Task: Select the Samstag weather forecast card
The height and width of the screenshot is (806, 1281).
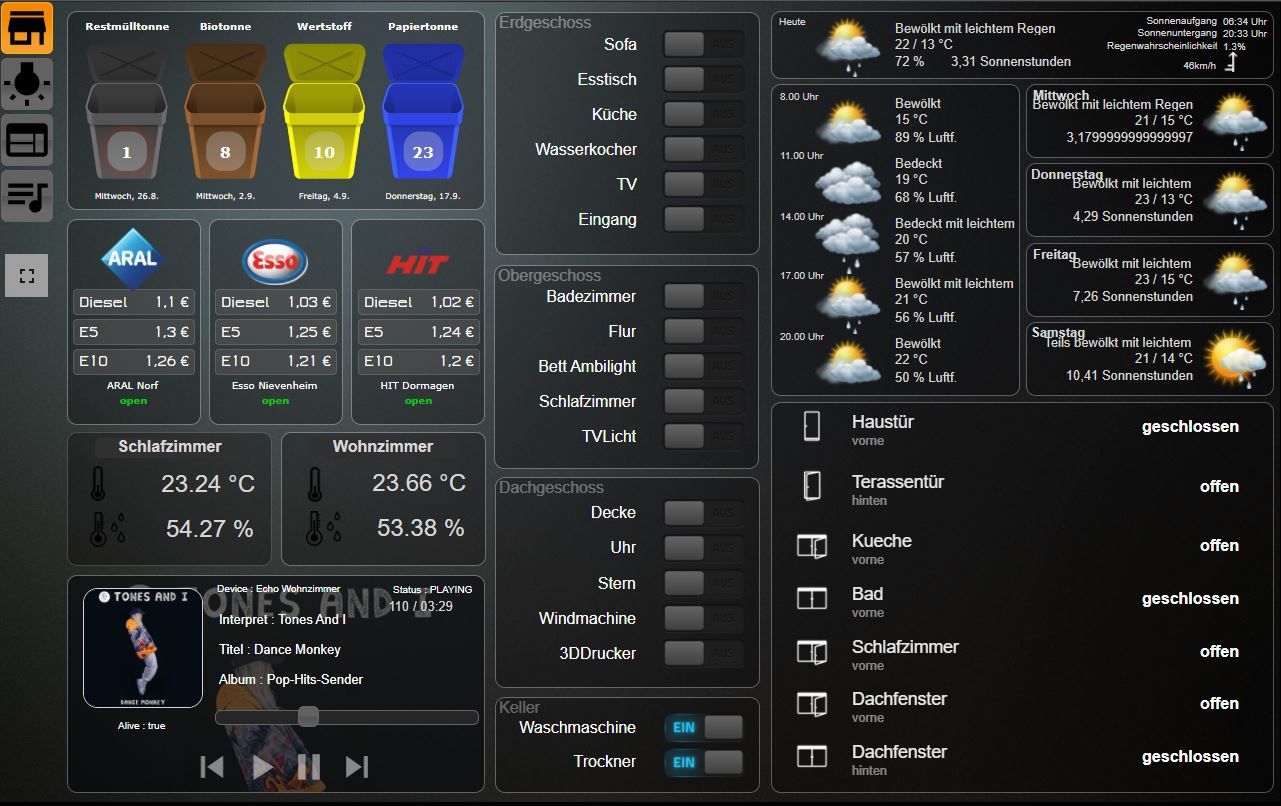Action: click(1149, 358)
